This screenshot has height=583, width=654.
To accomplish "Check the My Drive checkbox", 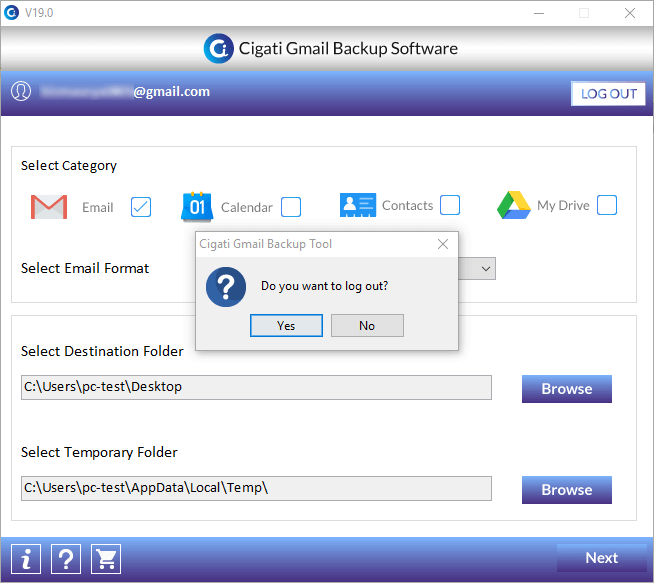I will [607, 205].
